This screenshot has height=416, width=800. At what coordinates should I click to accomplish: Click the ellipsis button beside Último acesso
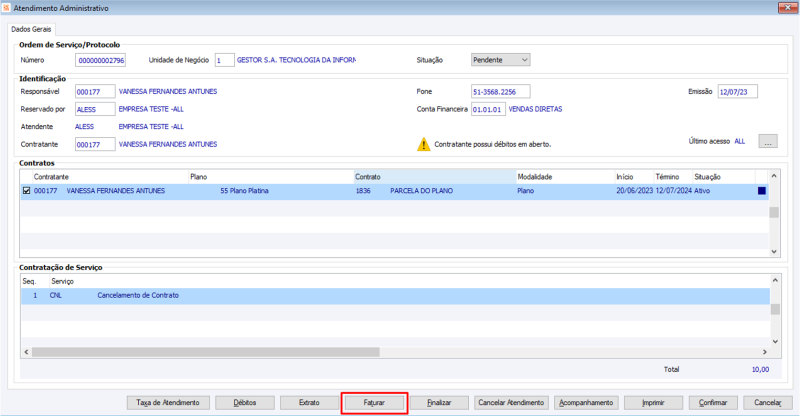[768, 141]
